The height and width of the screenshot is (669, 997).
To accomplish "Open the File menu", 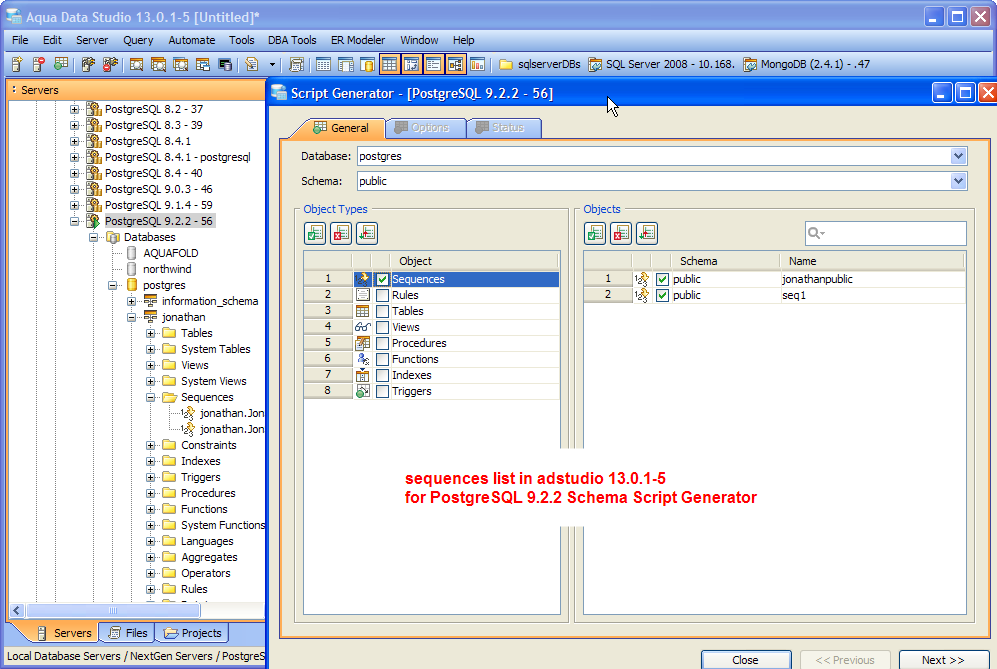I will 20,40.
